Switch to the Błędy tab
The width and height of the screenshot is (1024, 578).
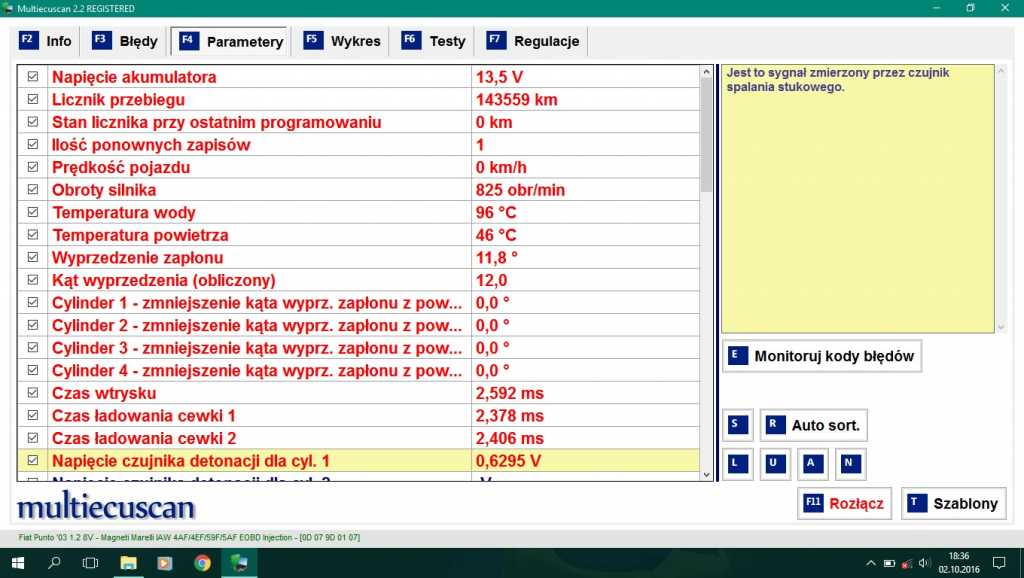pos(126,41)
